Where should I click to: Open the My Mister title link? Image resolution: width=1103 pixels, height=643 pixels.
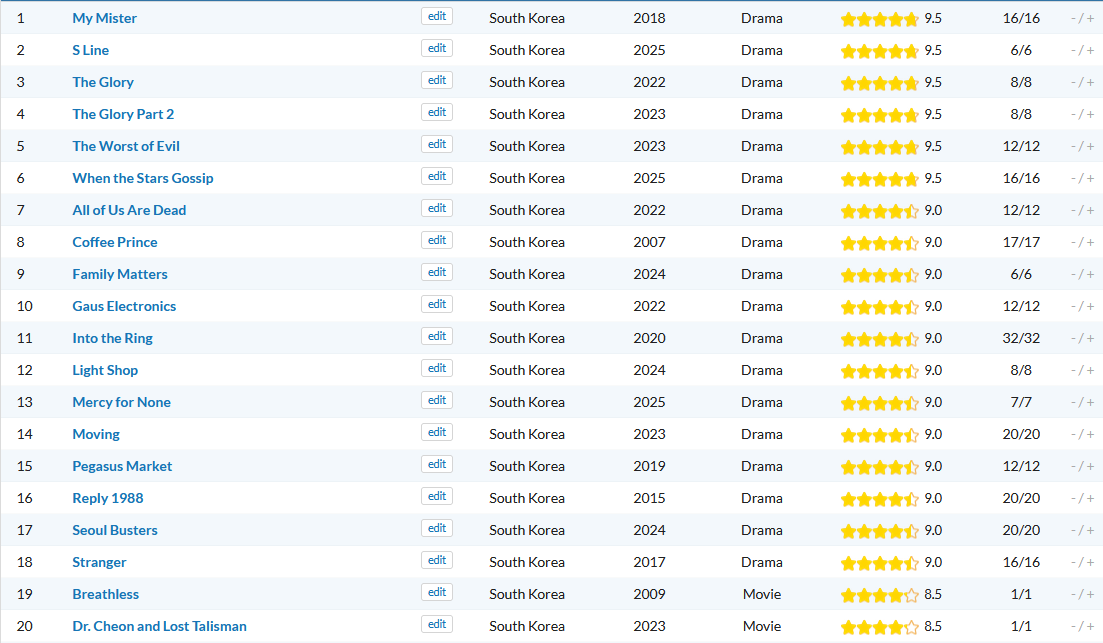click(104, 18)
